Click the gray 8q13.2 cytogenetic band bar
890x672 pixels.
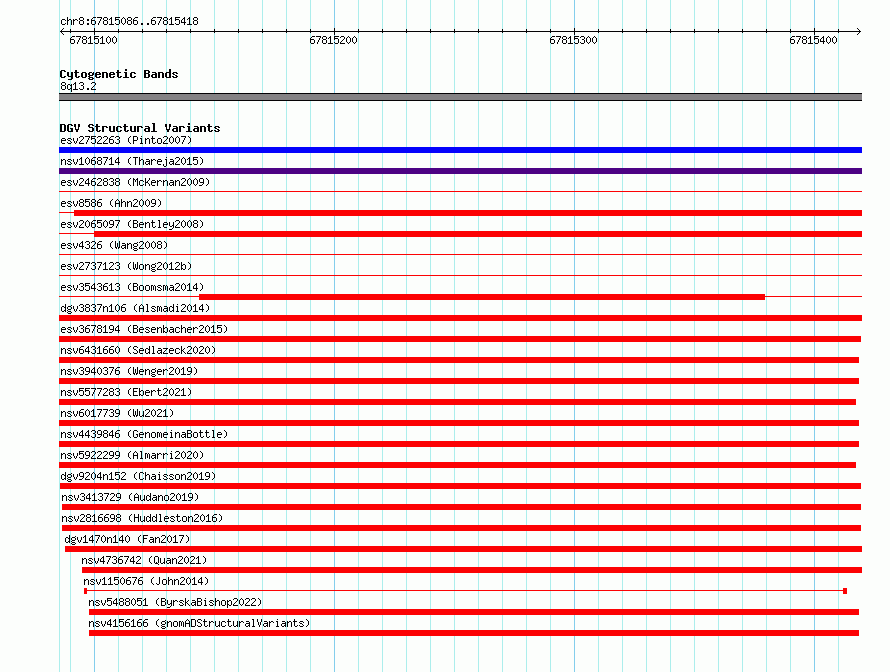click(x=460, y=97)
